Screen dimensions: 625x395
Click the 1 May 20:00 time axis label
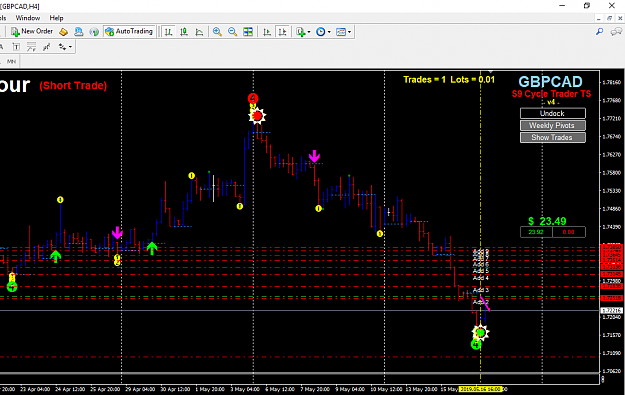coord(210,389)
